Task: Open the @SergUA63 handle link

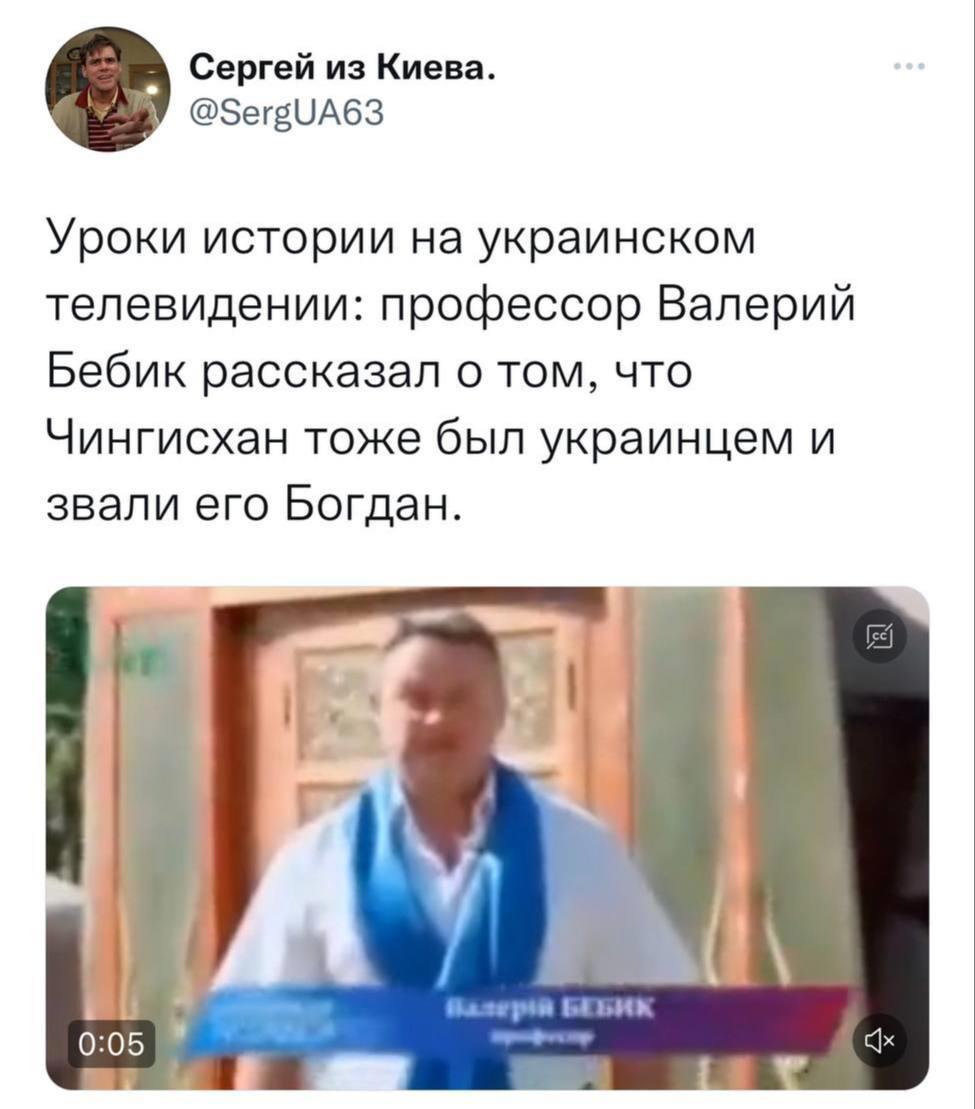Action: coord(287,112)
